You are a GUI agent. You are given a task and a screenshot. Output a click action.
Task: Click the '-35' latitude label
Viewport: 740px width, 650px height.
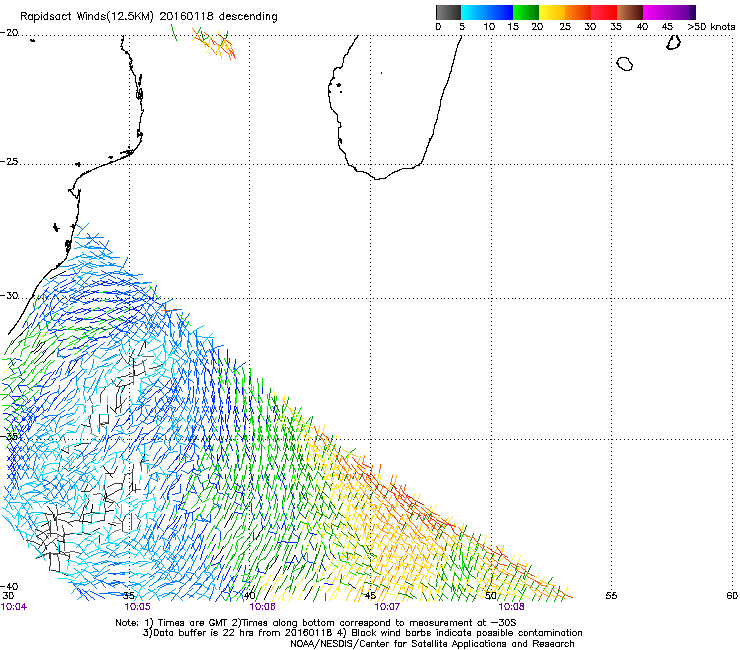(x=9, y=436)
